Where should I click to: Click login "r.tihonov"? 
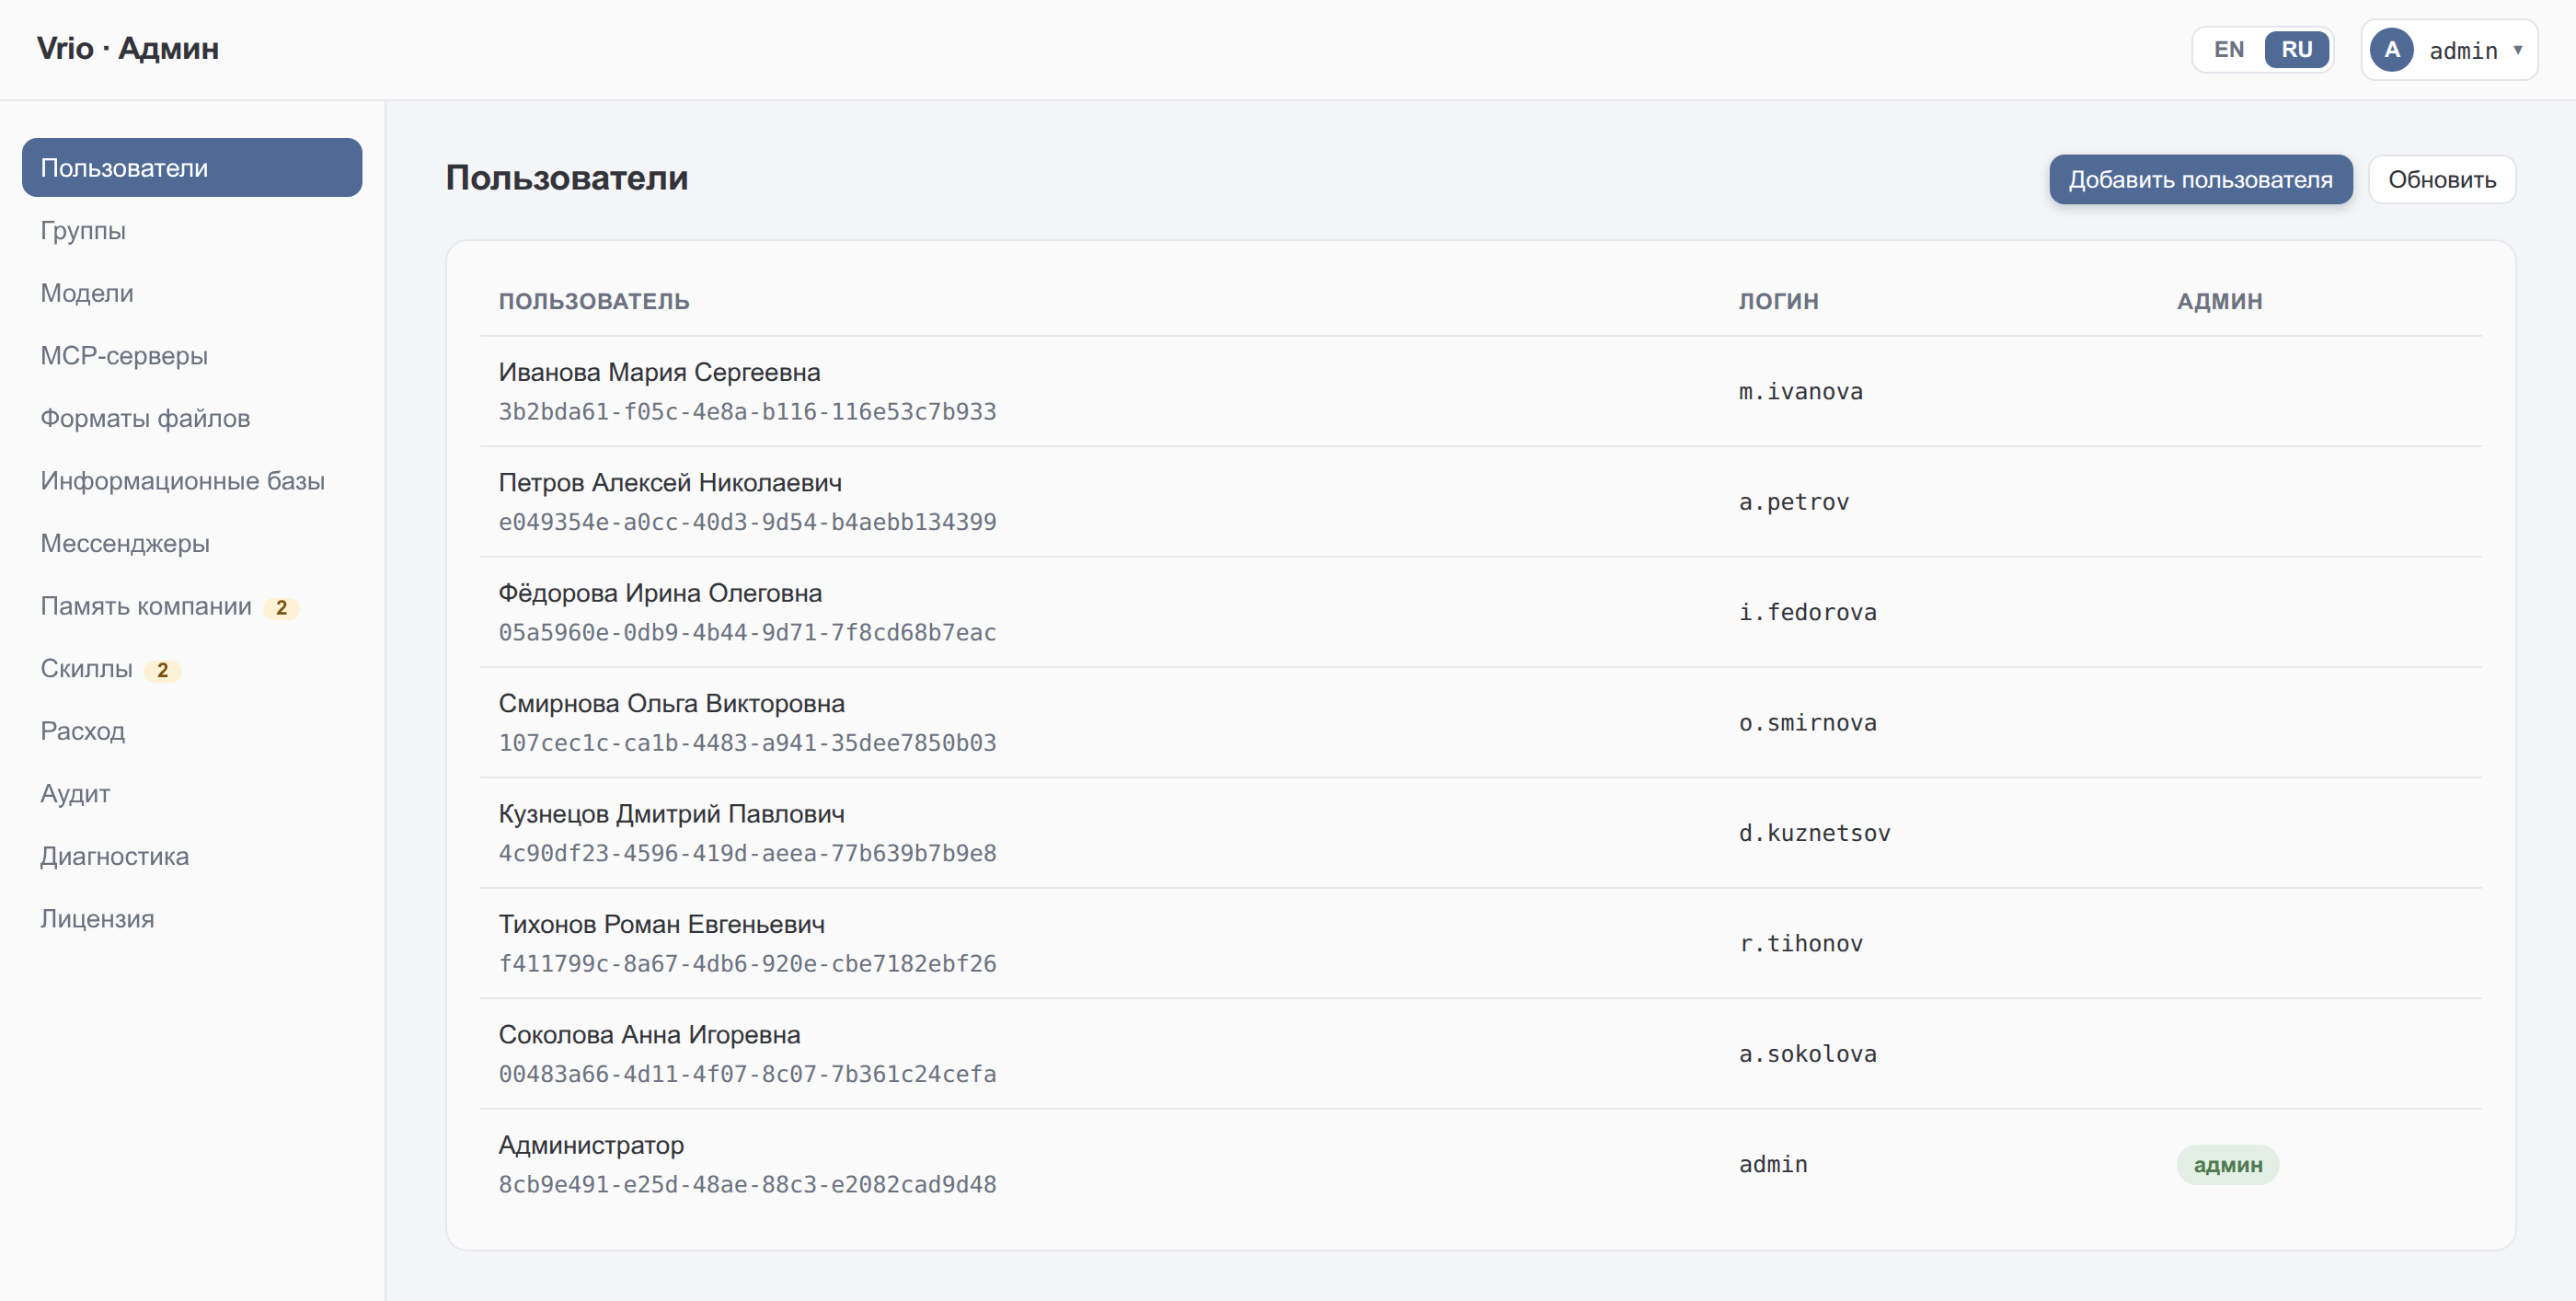pos(1800,944)
